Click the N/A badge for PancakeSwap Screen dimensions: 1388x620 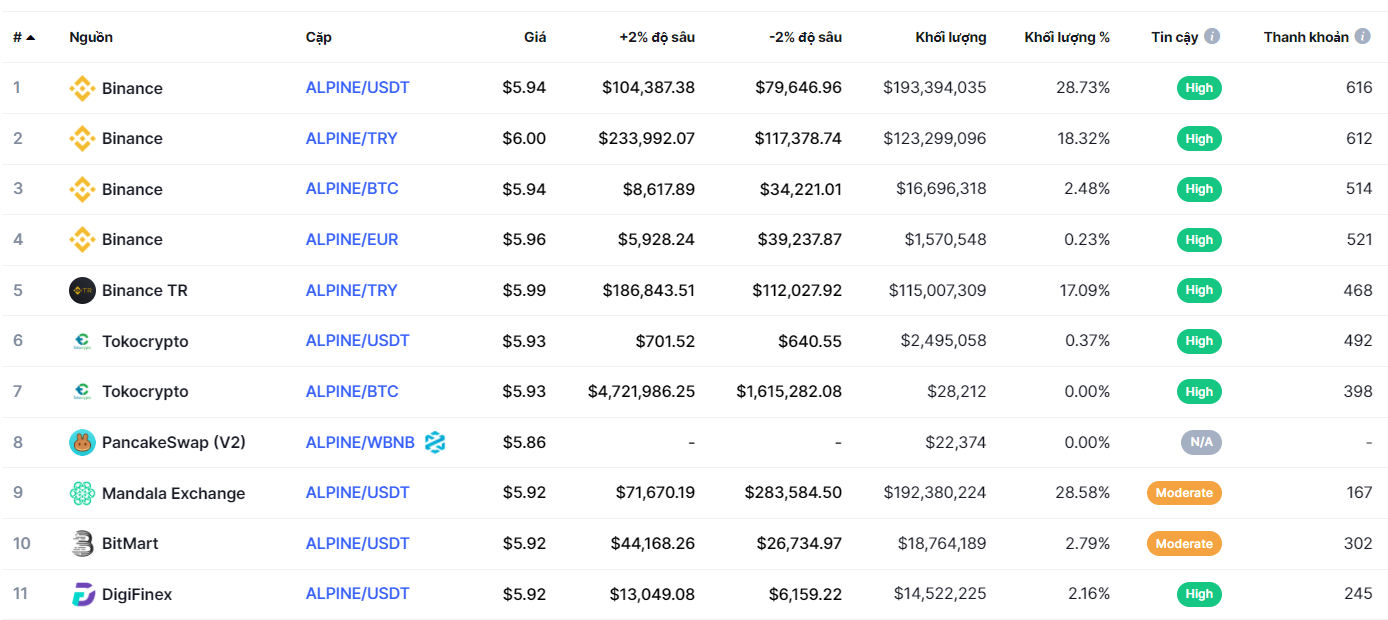(x=1201, y=442)
